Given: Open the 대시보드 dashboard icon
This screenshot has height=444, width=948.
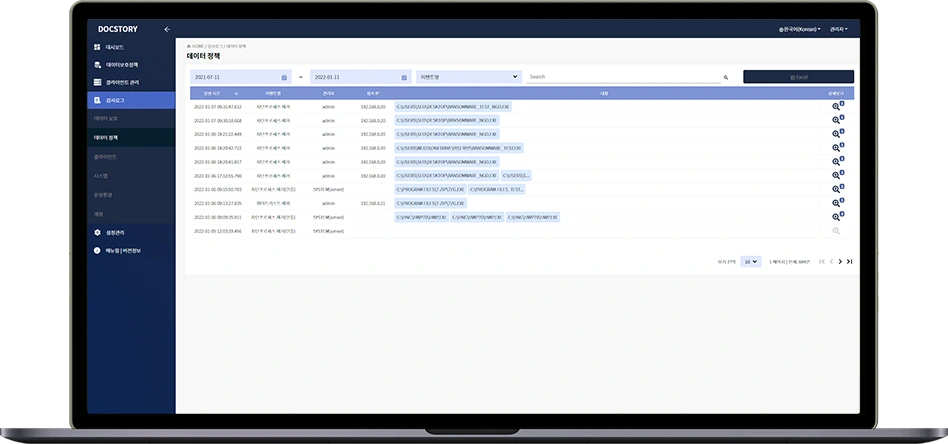Looking at the screenshot, I should tap(97, 47).
